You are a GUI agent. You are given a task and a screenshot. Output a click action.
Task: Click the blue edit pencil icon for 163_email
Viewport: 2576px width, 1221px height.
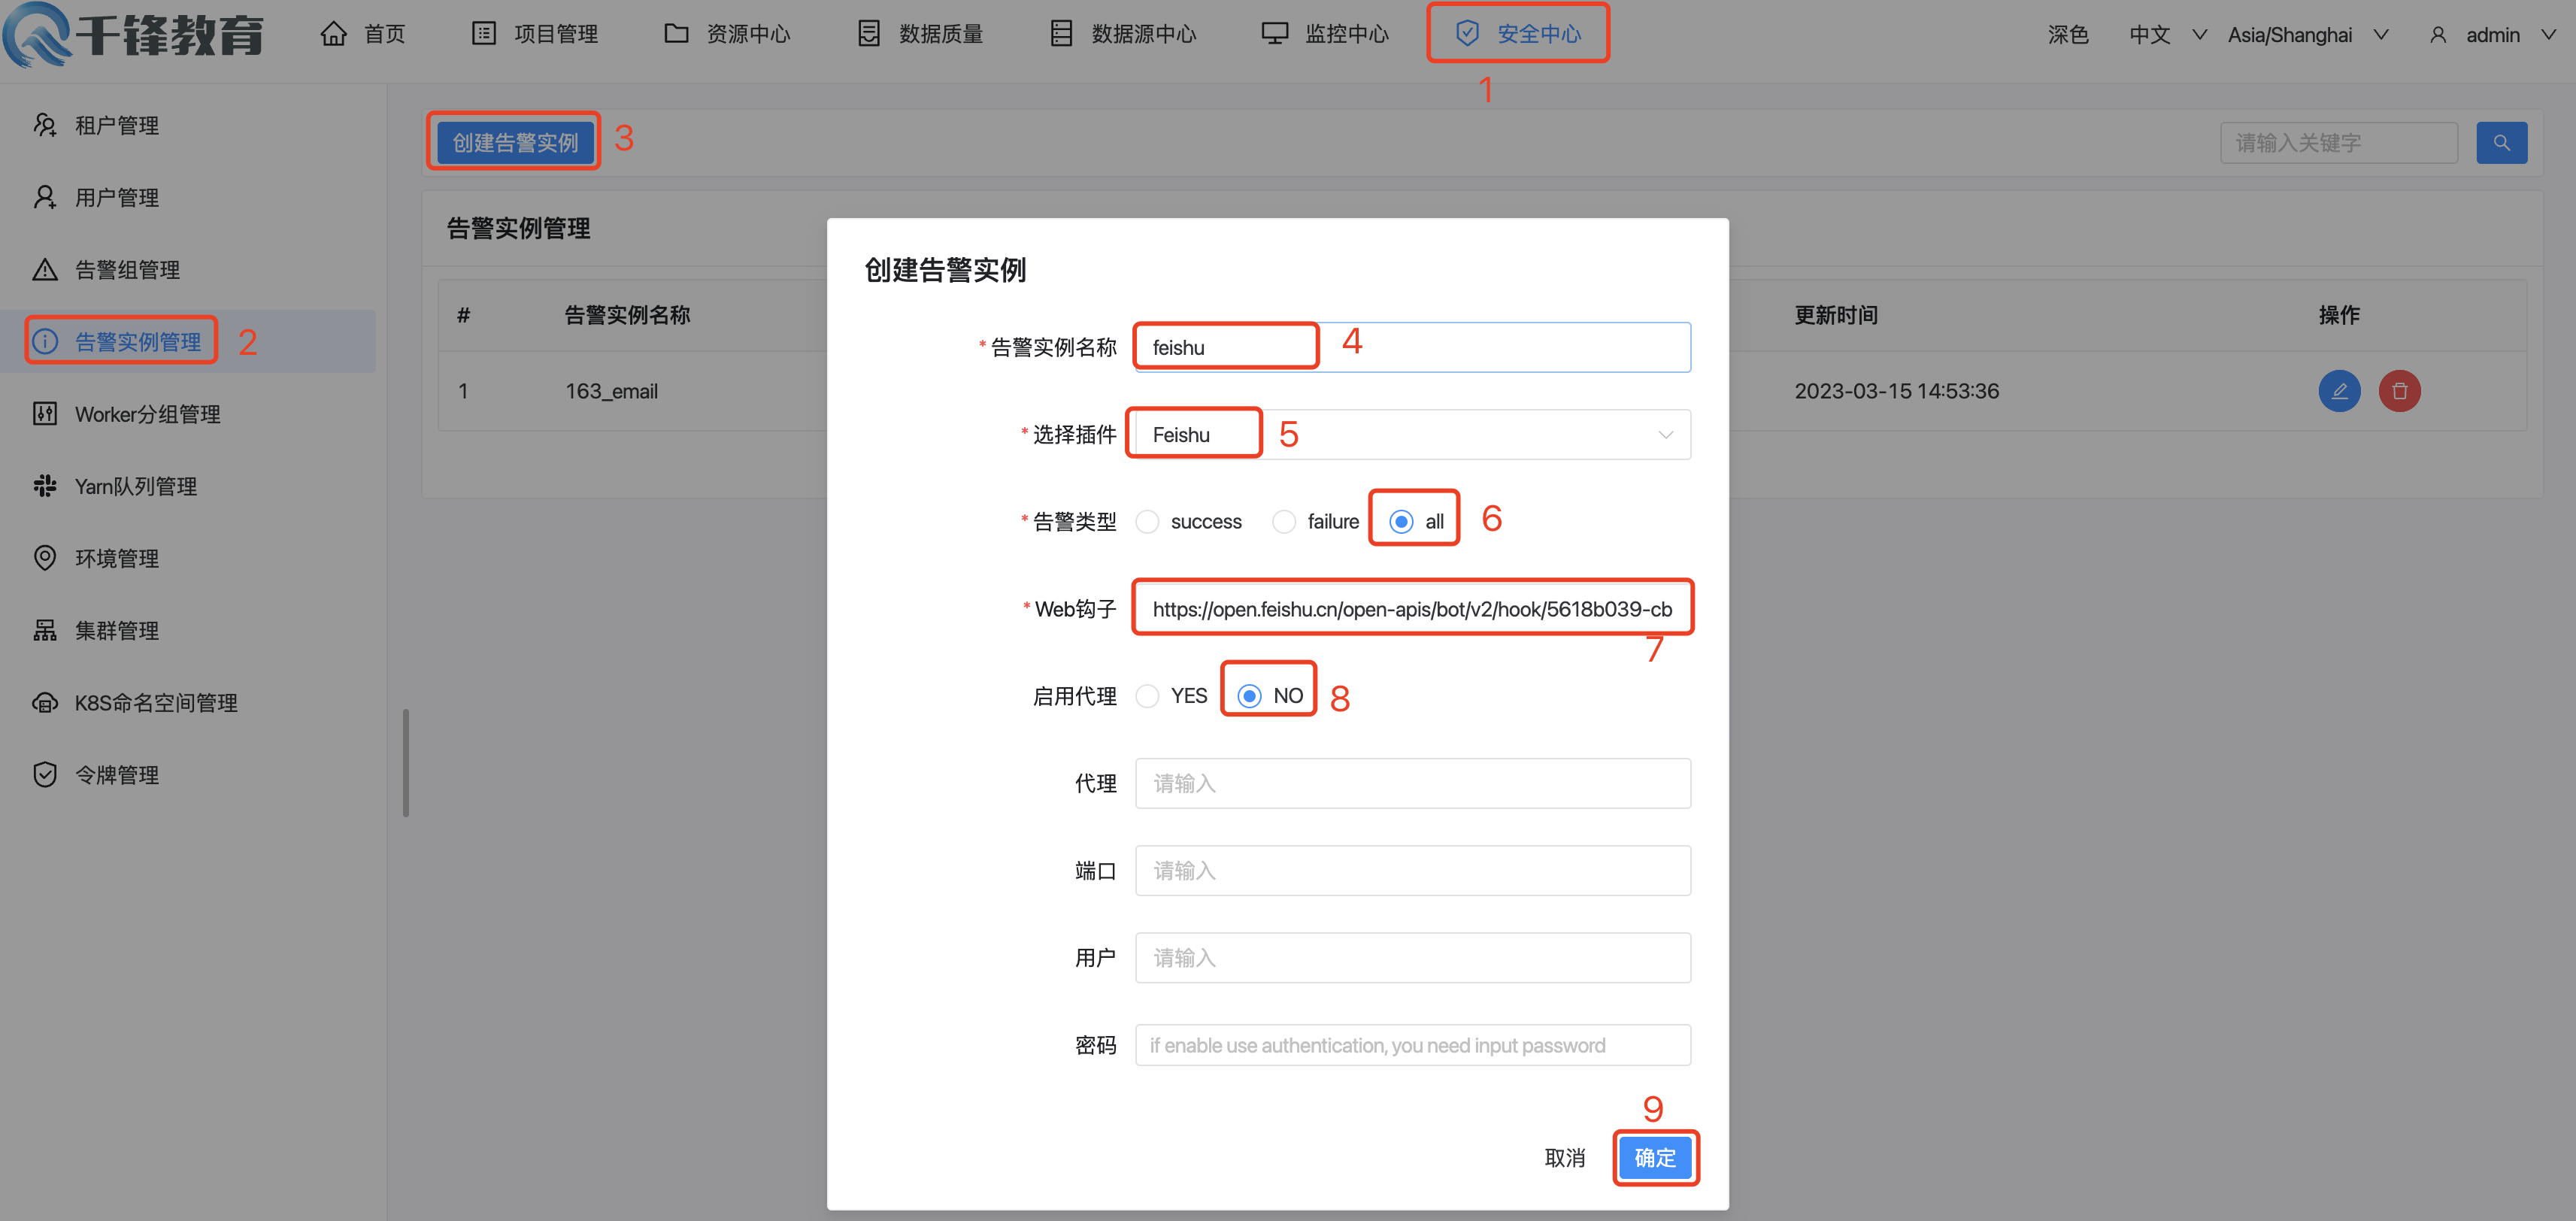(x=2338, y=391)
